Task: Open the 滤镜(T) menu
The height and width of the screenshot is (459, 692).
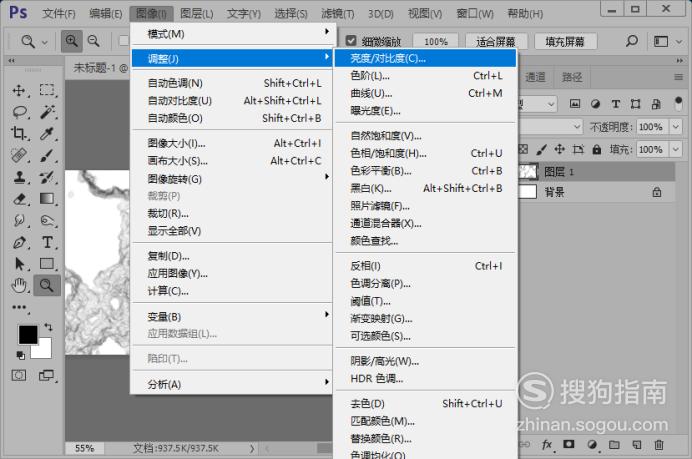Action: [338, 14]
